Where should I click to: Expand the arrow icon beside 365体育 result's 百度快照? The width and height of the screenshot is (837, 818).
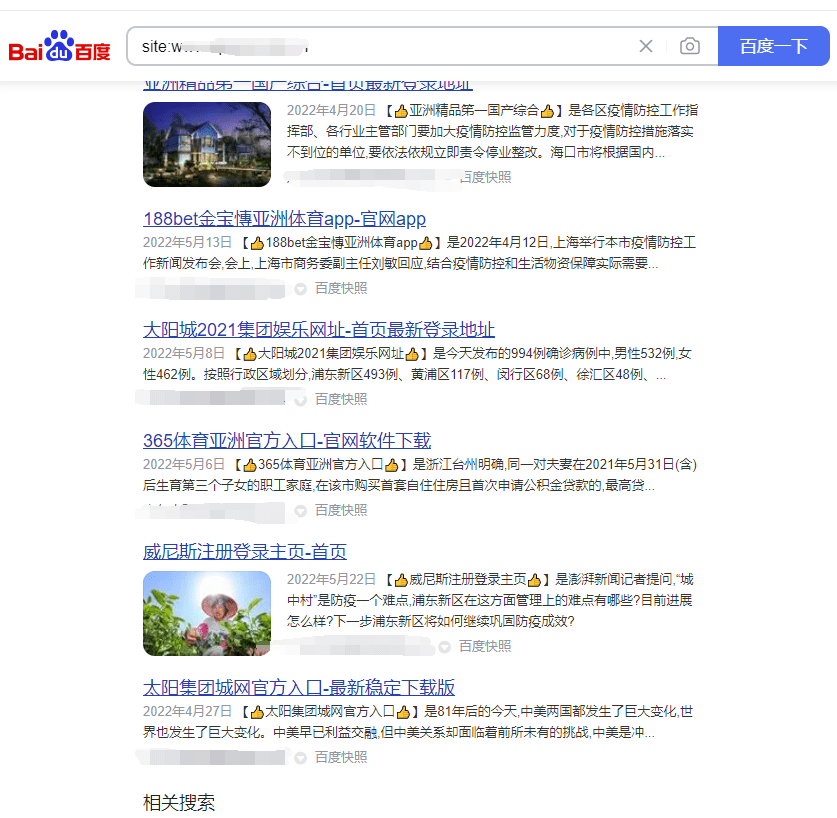[301, 511]
